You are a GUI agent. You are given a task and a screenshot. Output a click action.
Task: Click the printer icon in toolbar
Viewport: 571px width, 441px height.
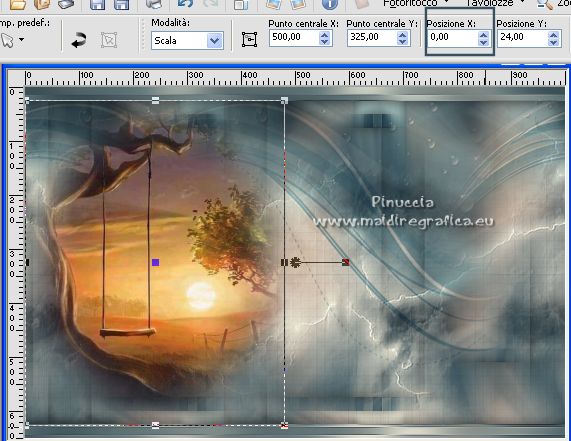154,4
